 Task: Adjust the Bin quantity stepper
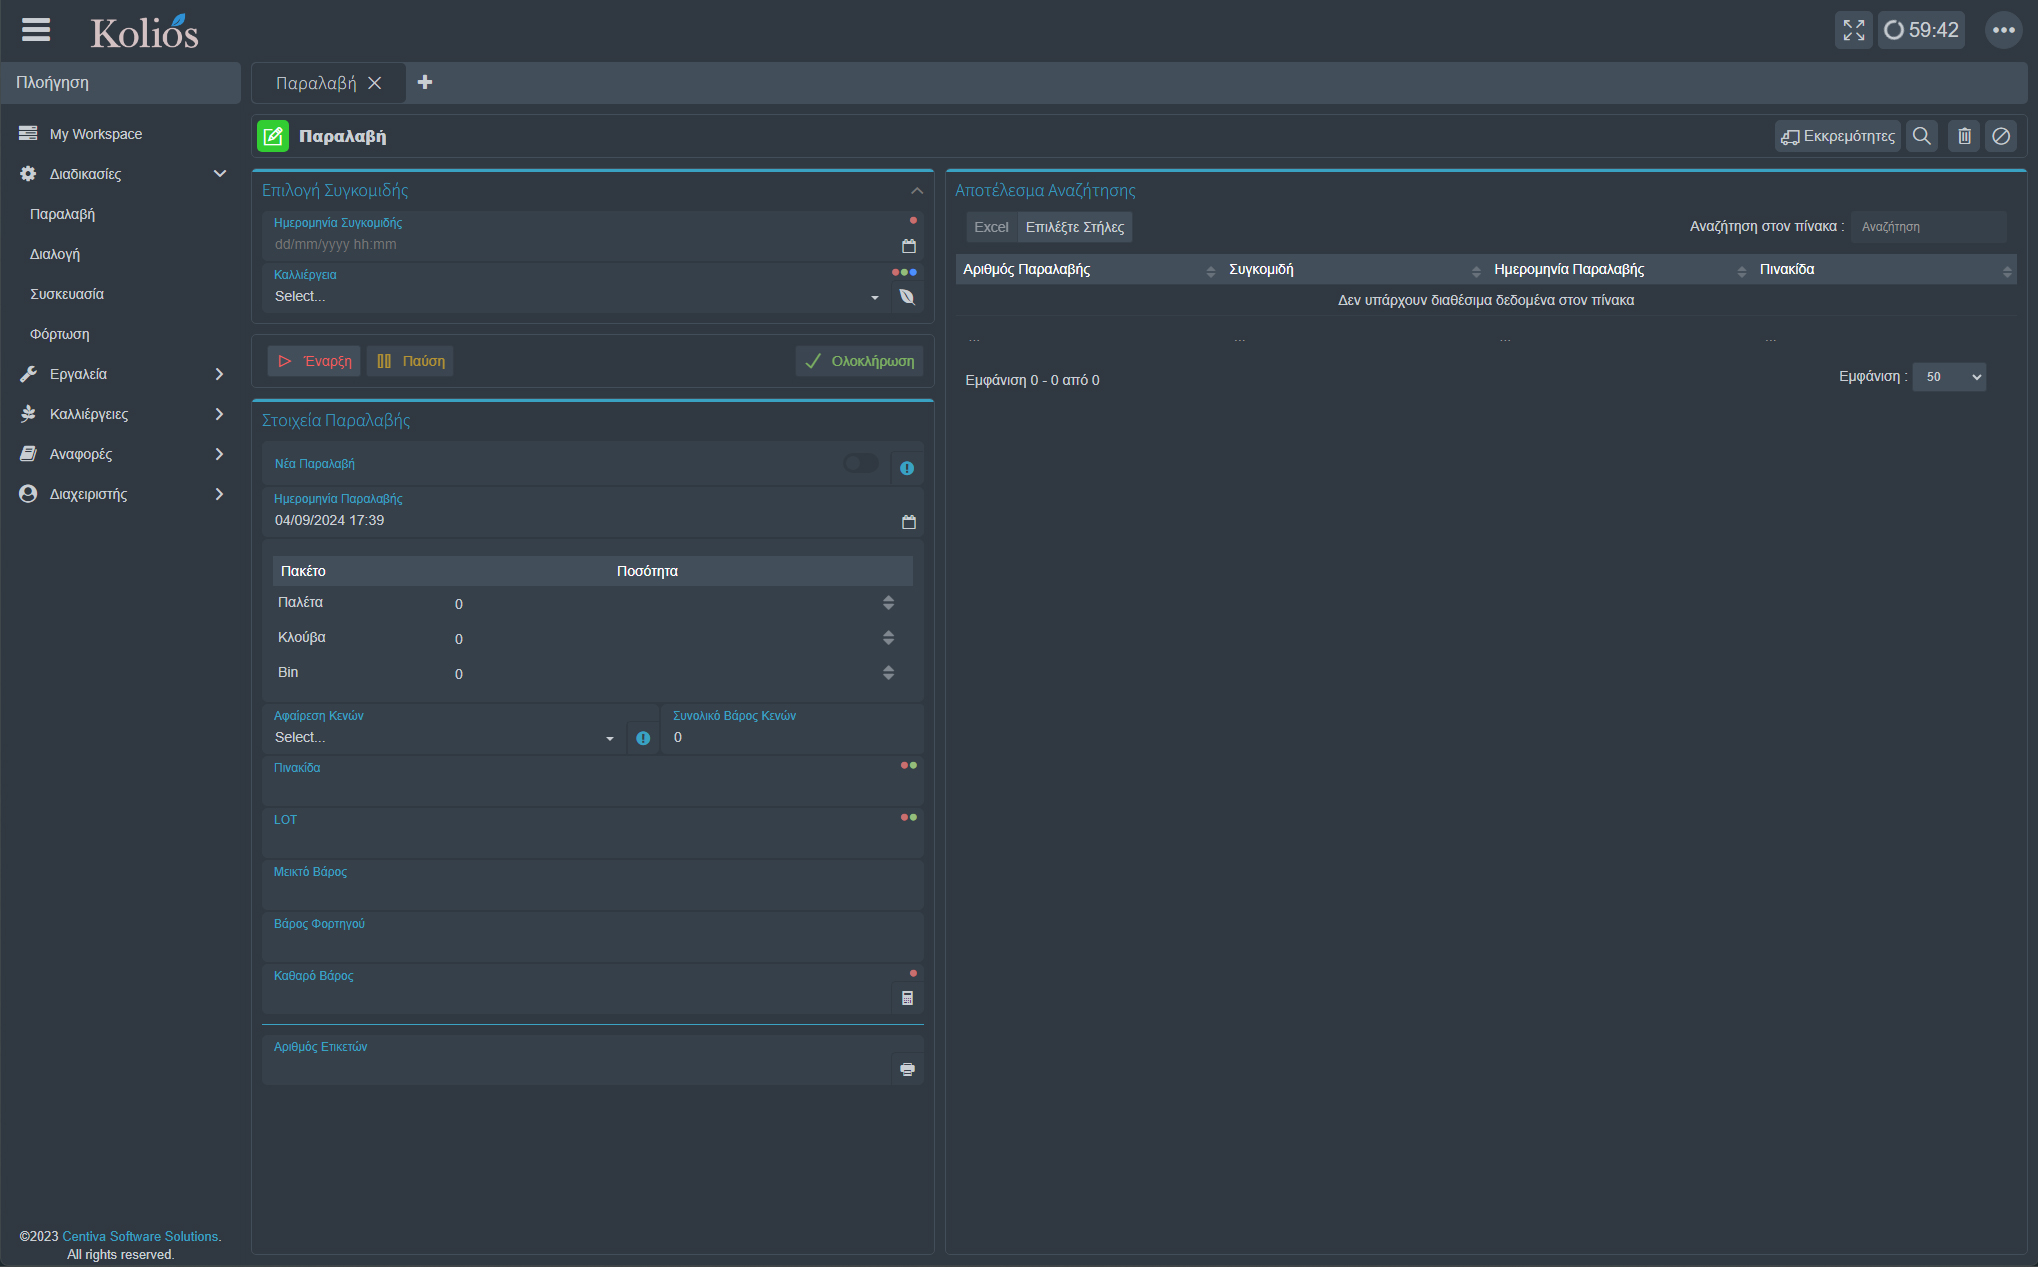click(888, 673)
